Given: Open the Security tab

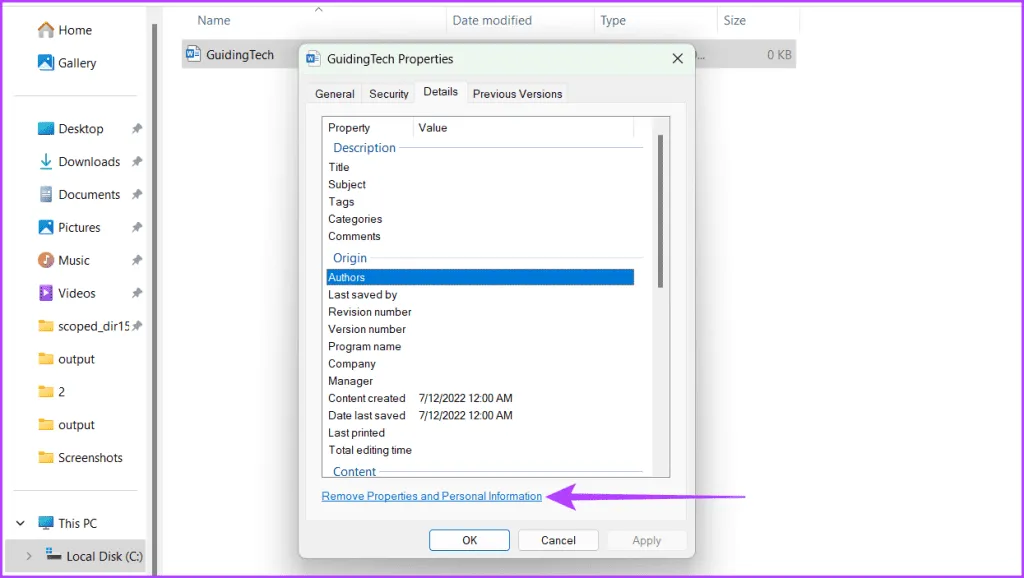Looking at the screenshot, I should [x=389, y=94].
